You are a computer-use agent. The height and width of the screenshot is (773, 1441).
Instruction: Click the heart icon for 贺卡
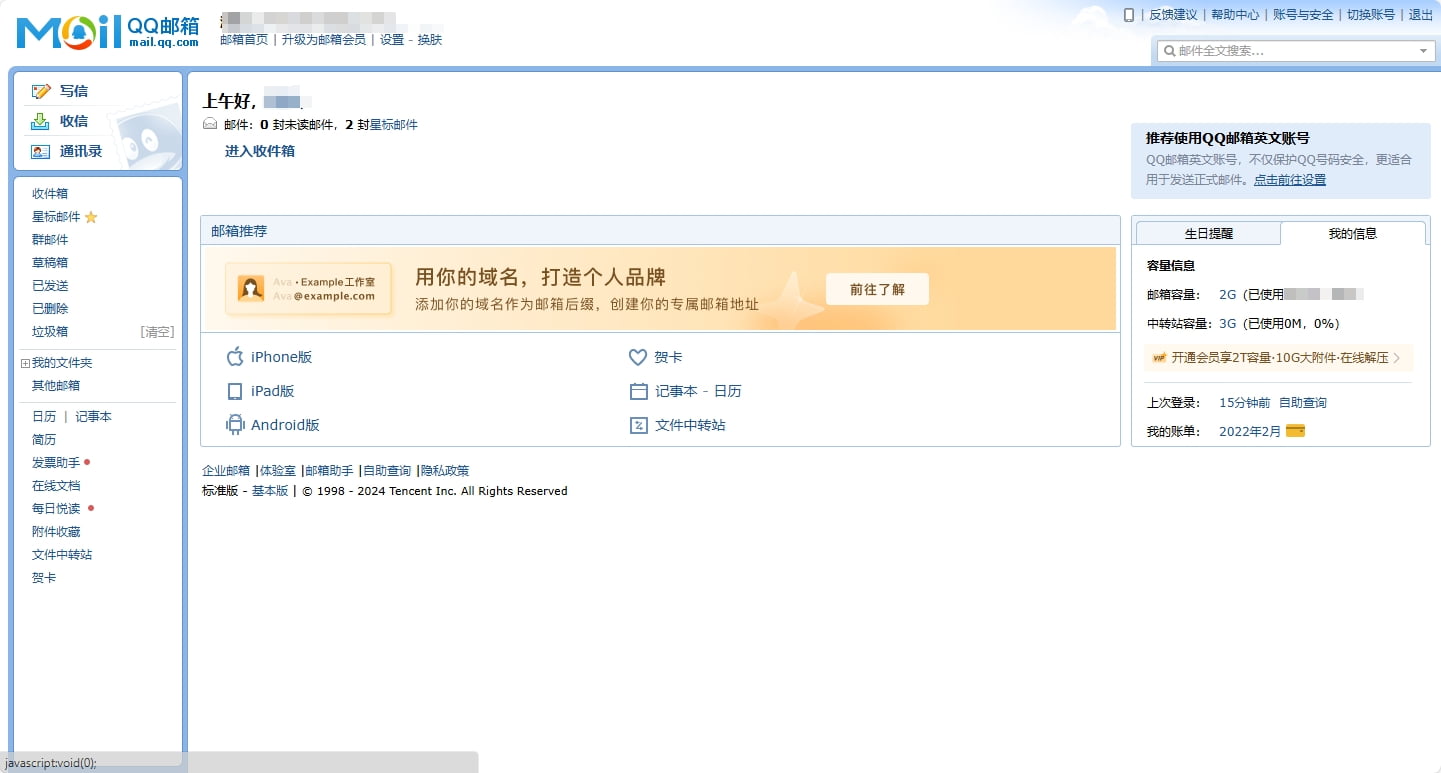pyautogui.click(x=638, y=357)
